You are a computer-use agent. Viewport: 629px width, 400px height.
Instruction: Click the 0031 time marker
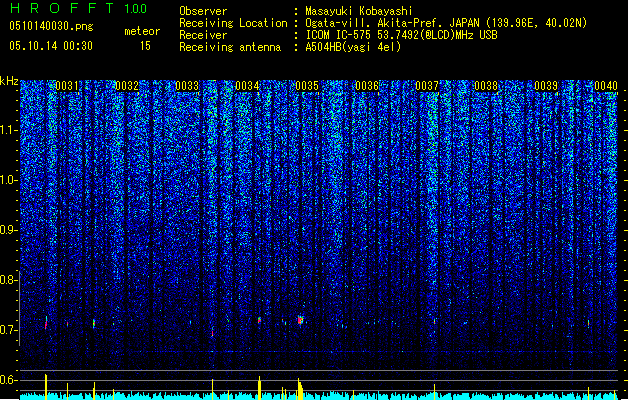pos(67,86)
